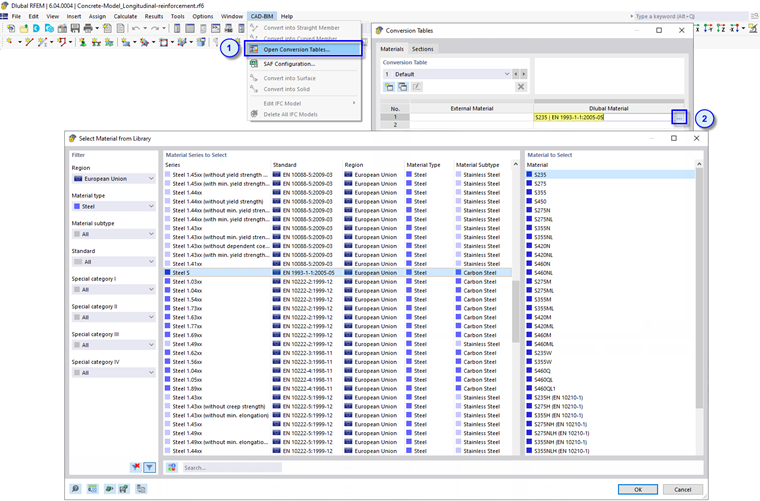The width and height of the screenshot is (760, 501).
Task: Open the Calculate menu
Action: (126, 16)
